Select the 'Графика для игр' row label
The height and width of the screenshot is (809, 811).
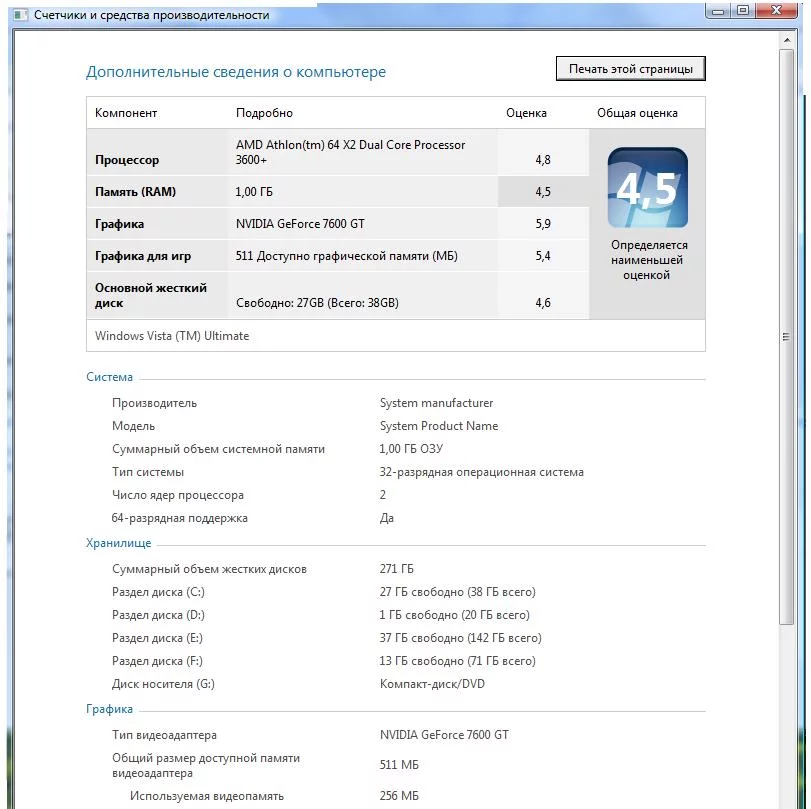(143, 256)
